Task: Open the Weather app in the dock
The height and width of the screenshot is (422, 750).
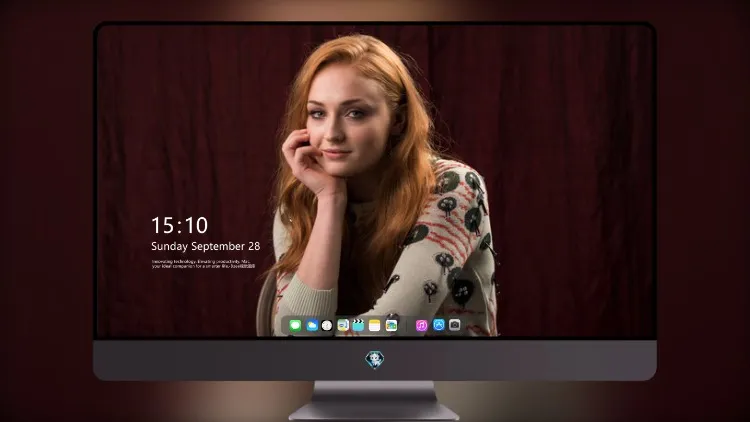Action: pos(312,325)
